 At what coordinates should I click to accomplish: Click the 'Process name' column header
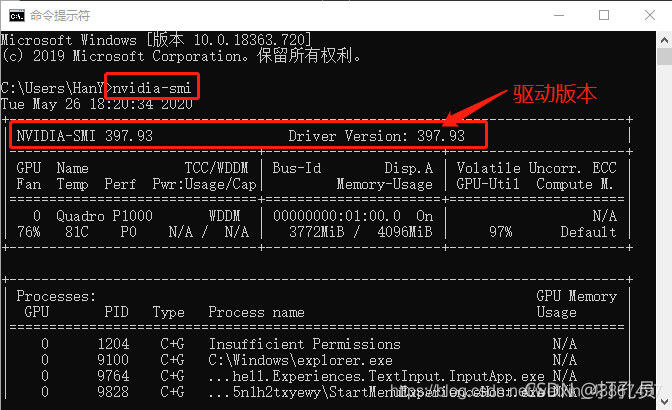click(256, 312)
